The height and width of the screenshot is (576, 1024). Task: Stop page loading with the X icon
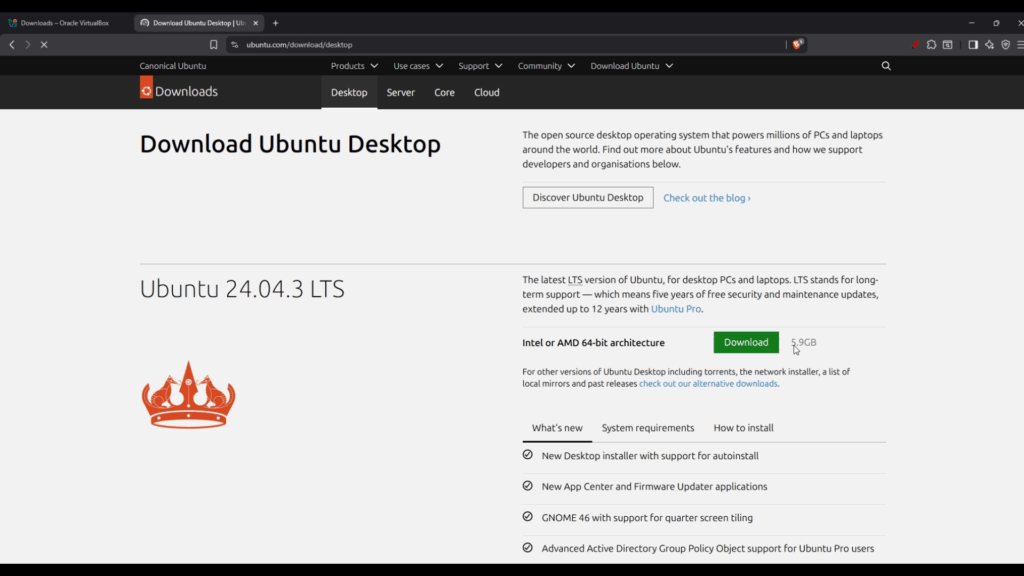point(44,44)
